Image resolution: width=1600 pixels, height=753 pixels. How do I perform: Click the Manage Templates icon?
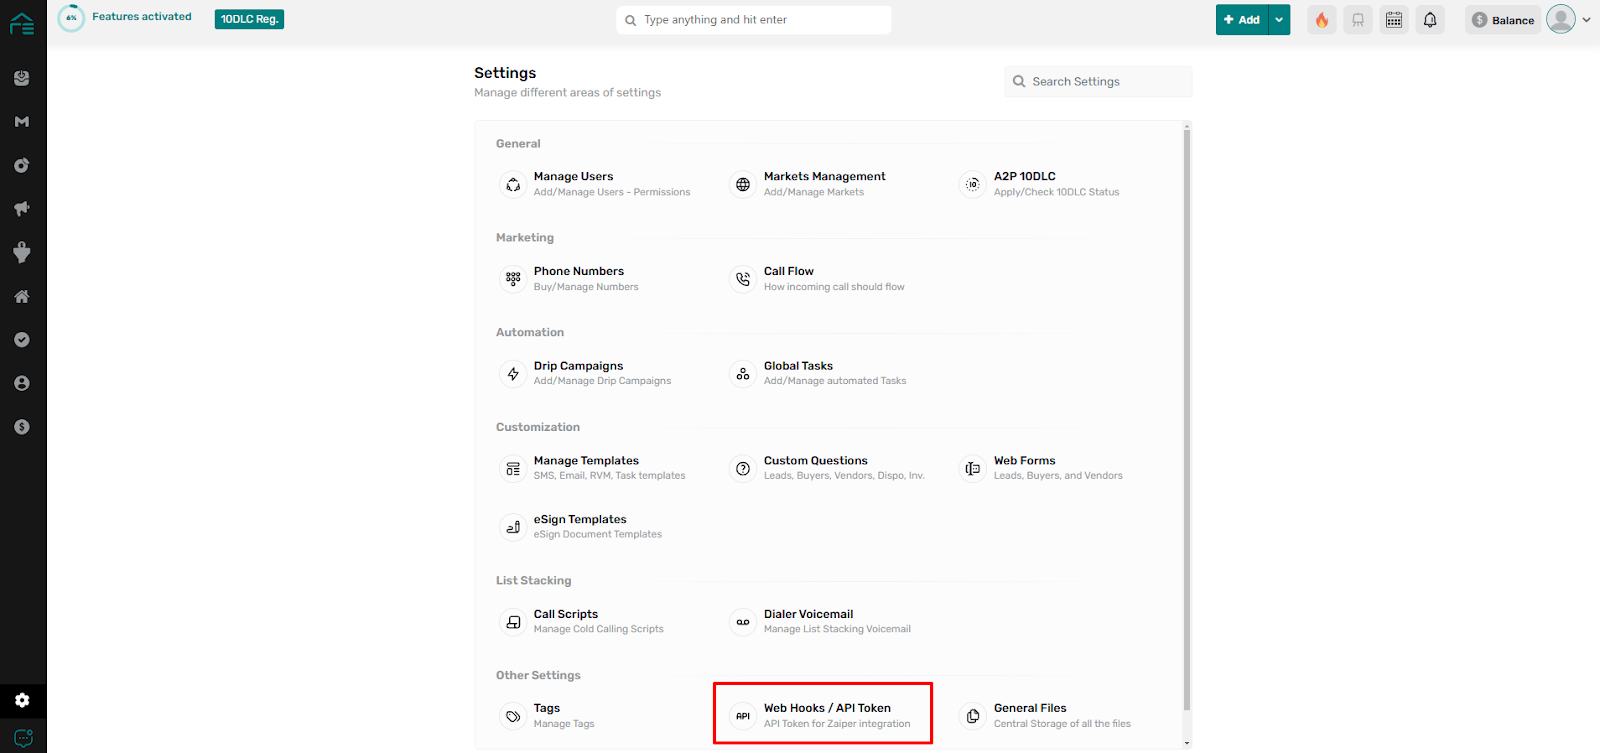tap(513, 468)
